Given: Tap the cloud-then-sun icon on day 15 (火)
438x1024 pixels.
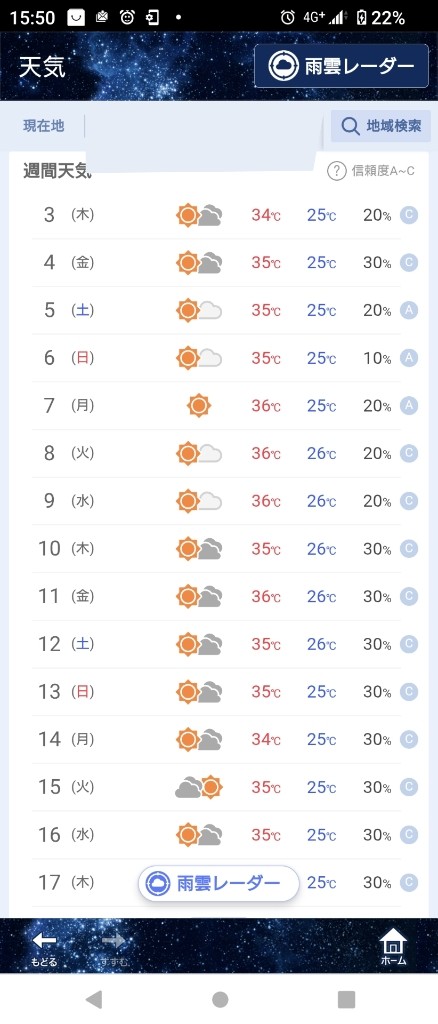Looking at the screenshot, I should [199, 787].
